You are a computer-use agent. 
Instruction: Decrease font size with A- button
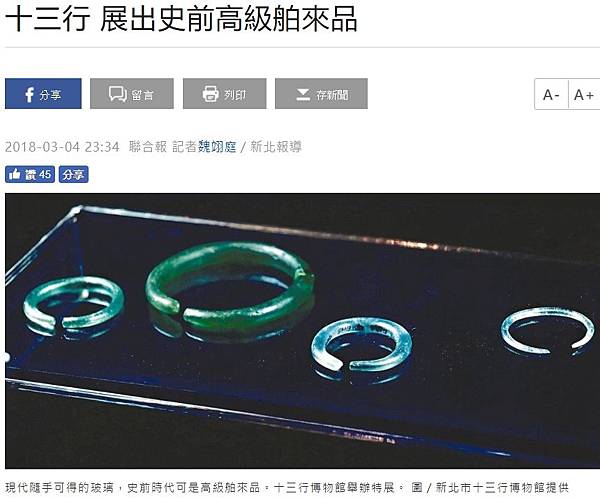click(551, 95)
